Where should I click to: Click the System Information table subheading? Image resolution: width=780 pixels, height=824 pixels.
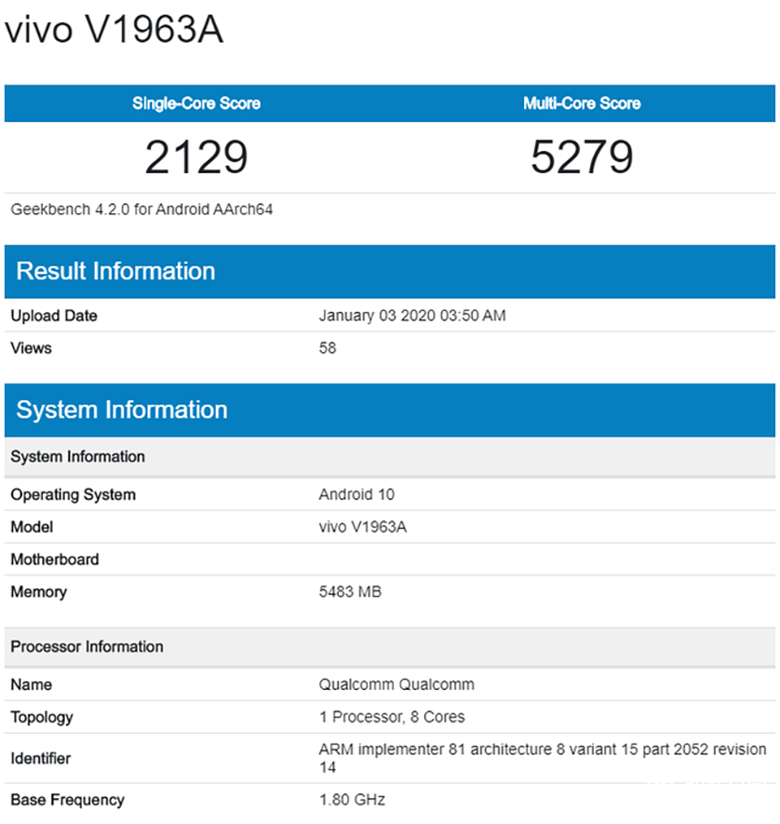(78, 457)
